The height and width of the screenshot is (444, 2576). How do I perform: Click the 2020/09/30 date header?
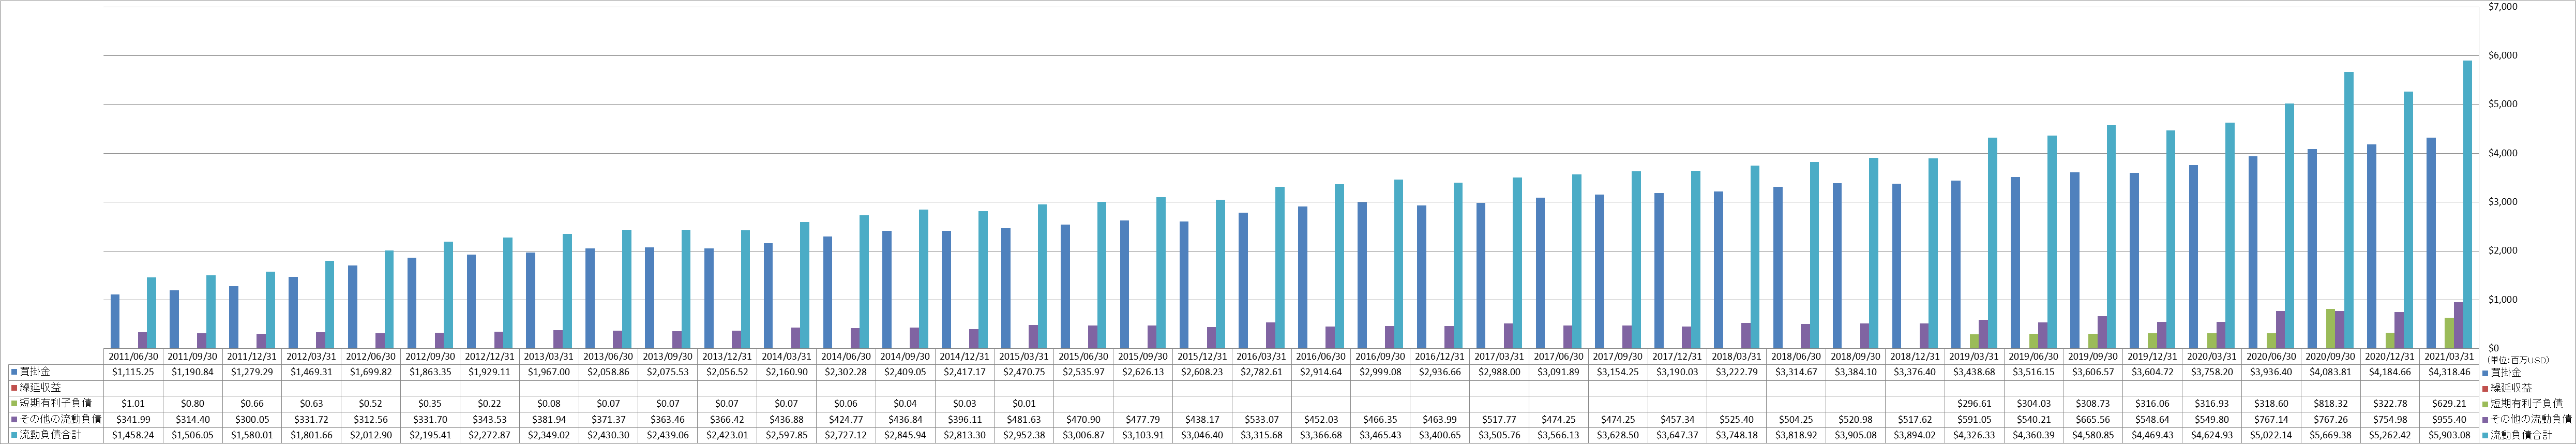(2330, 356)
